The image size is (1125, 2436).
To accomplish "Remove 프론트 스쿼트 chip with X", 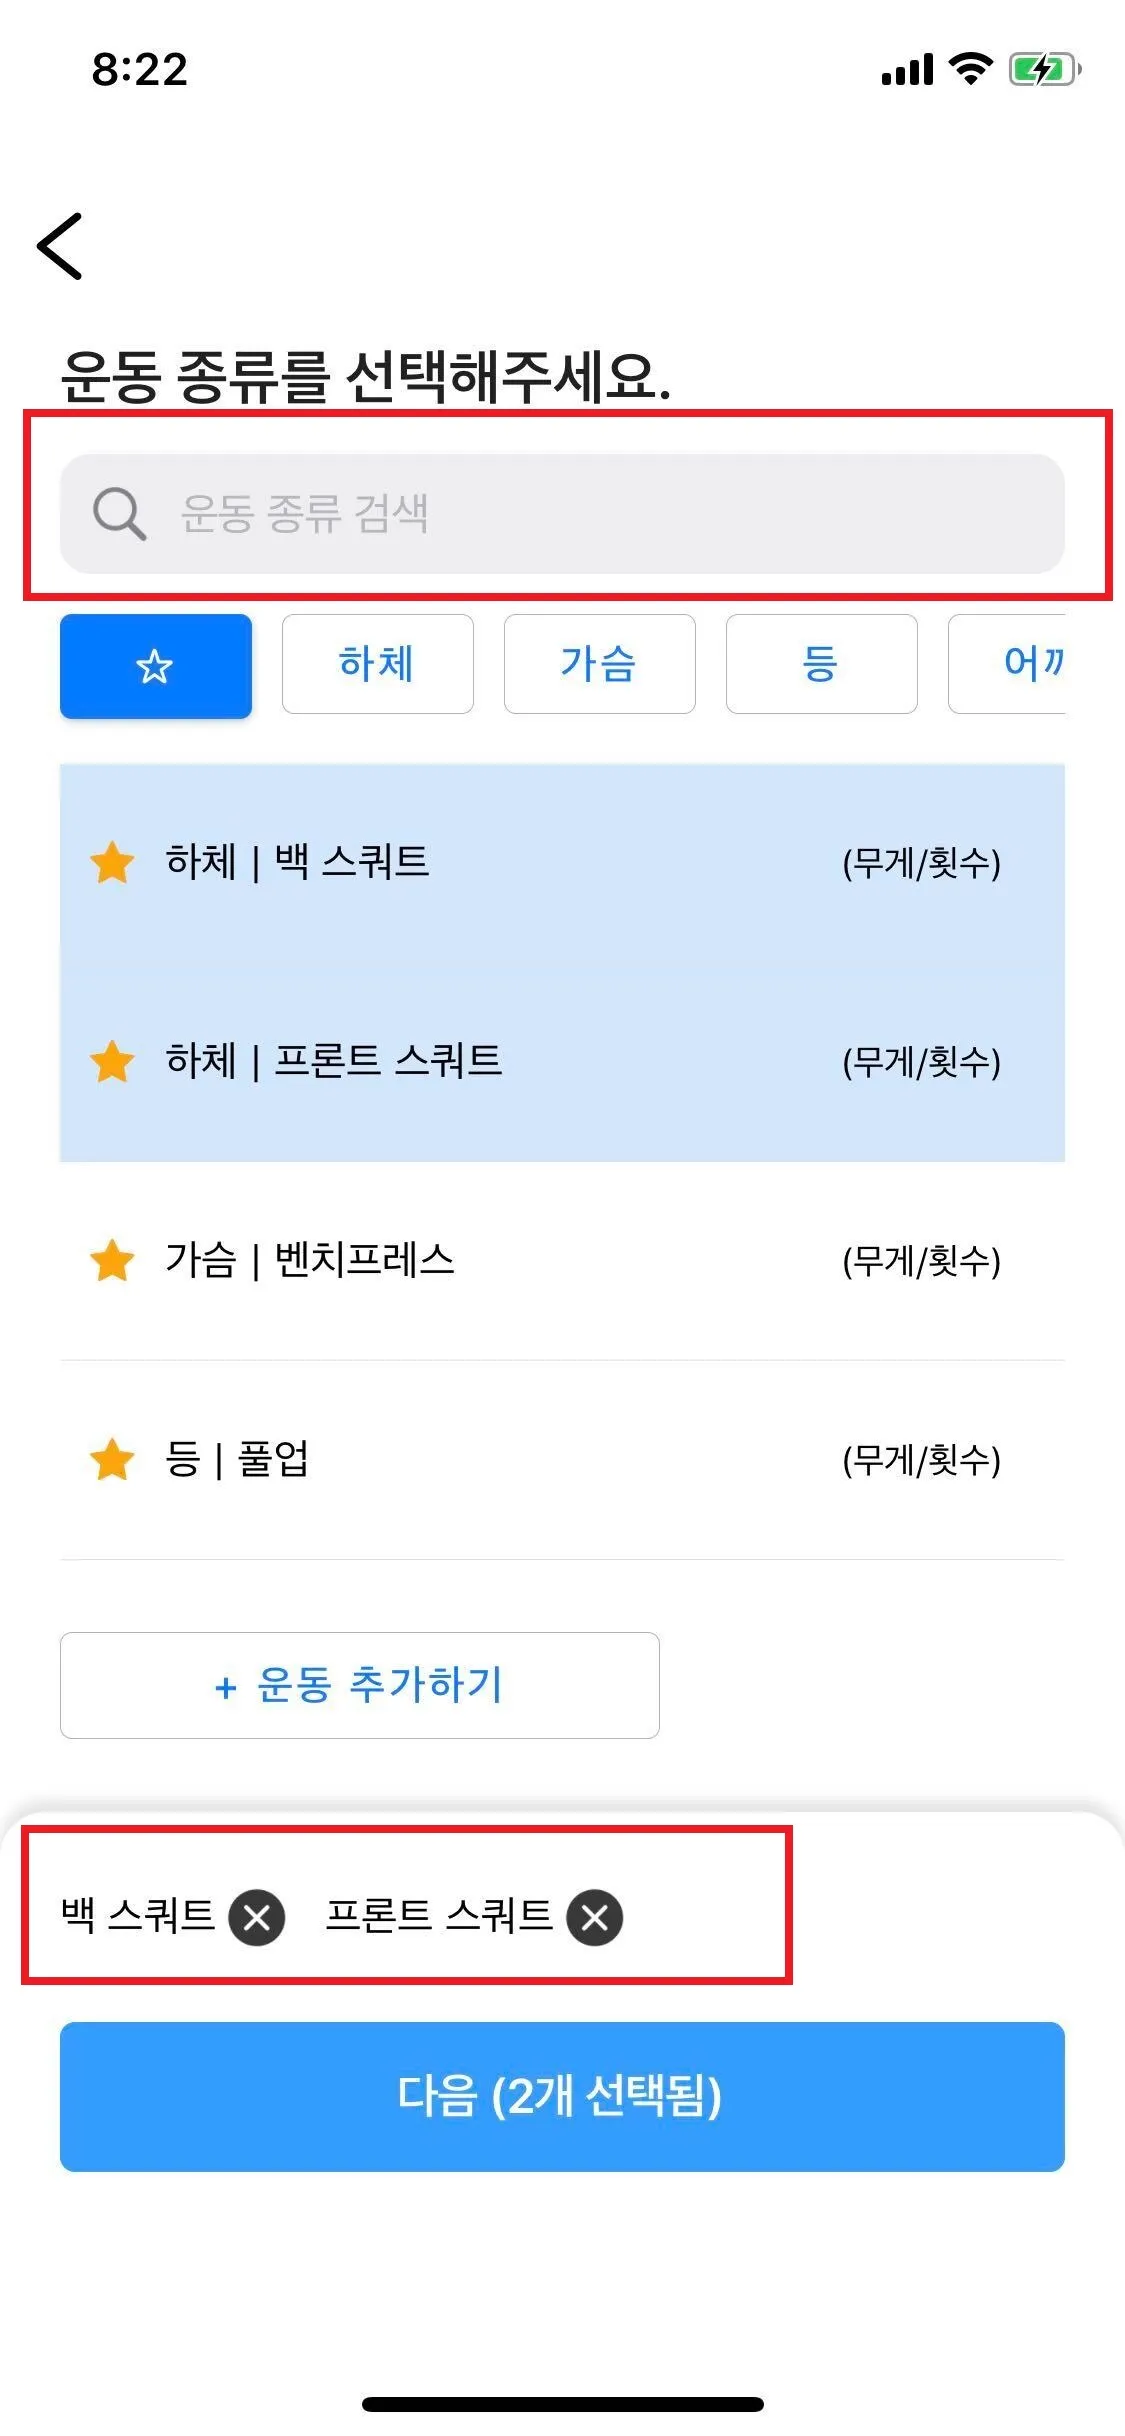I will coord(595,1918).
